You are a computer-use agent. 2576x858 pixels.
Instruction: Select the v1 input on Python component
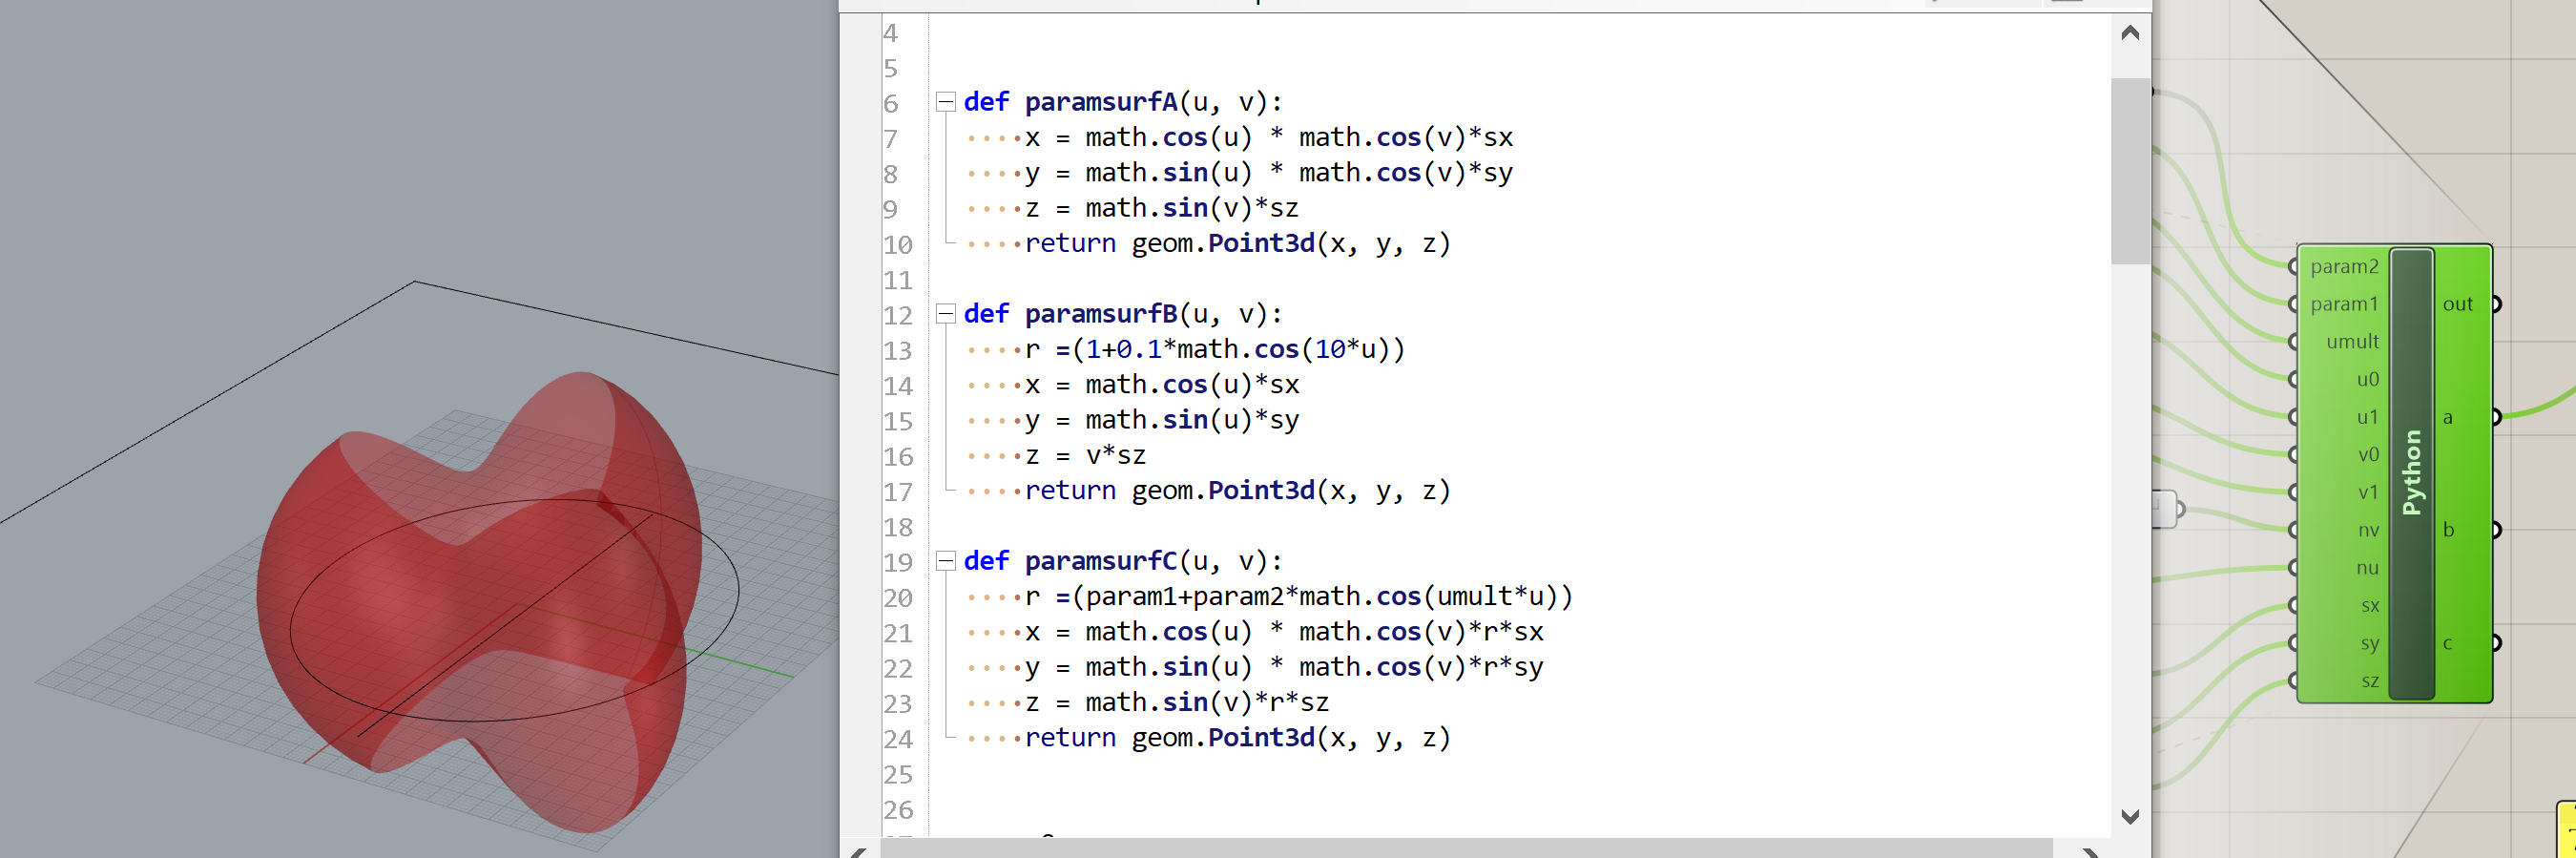(x=2367, y=493)
